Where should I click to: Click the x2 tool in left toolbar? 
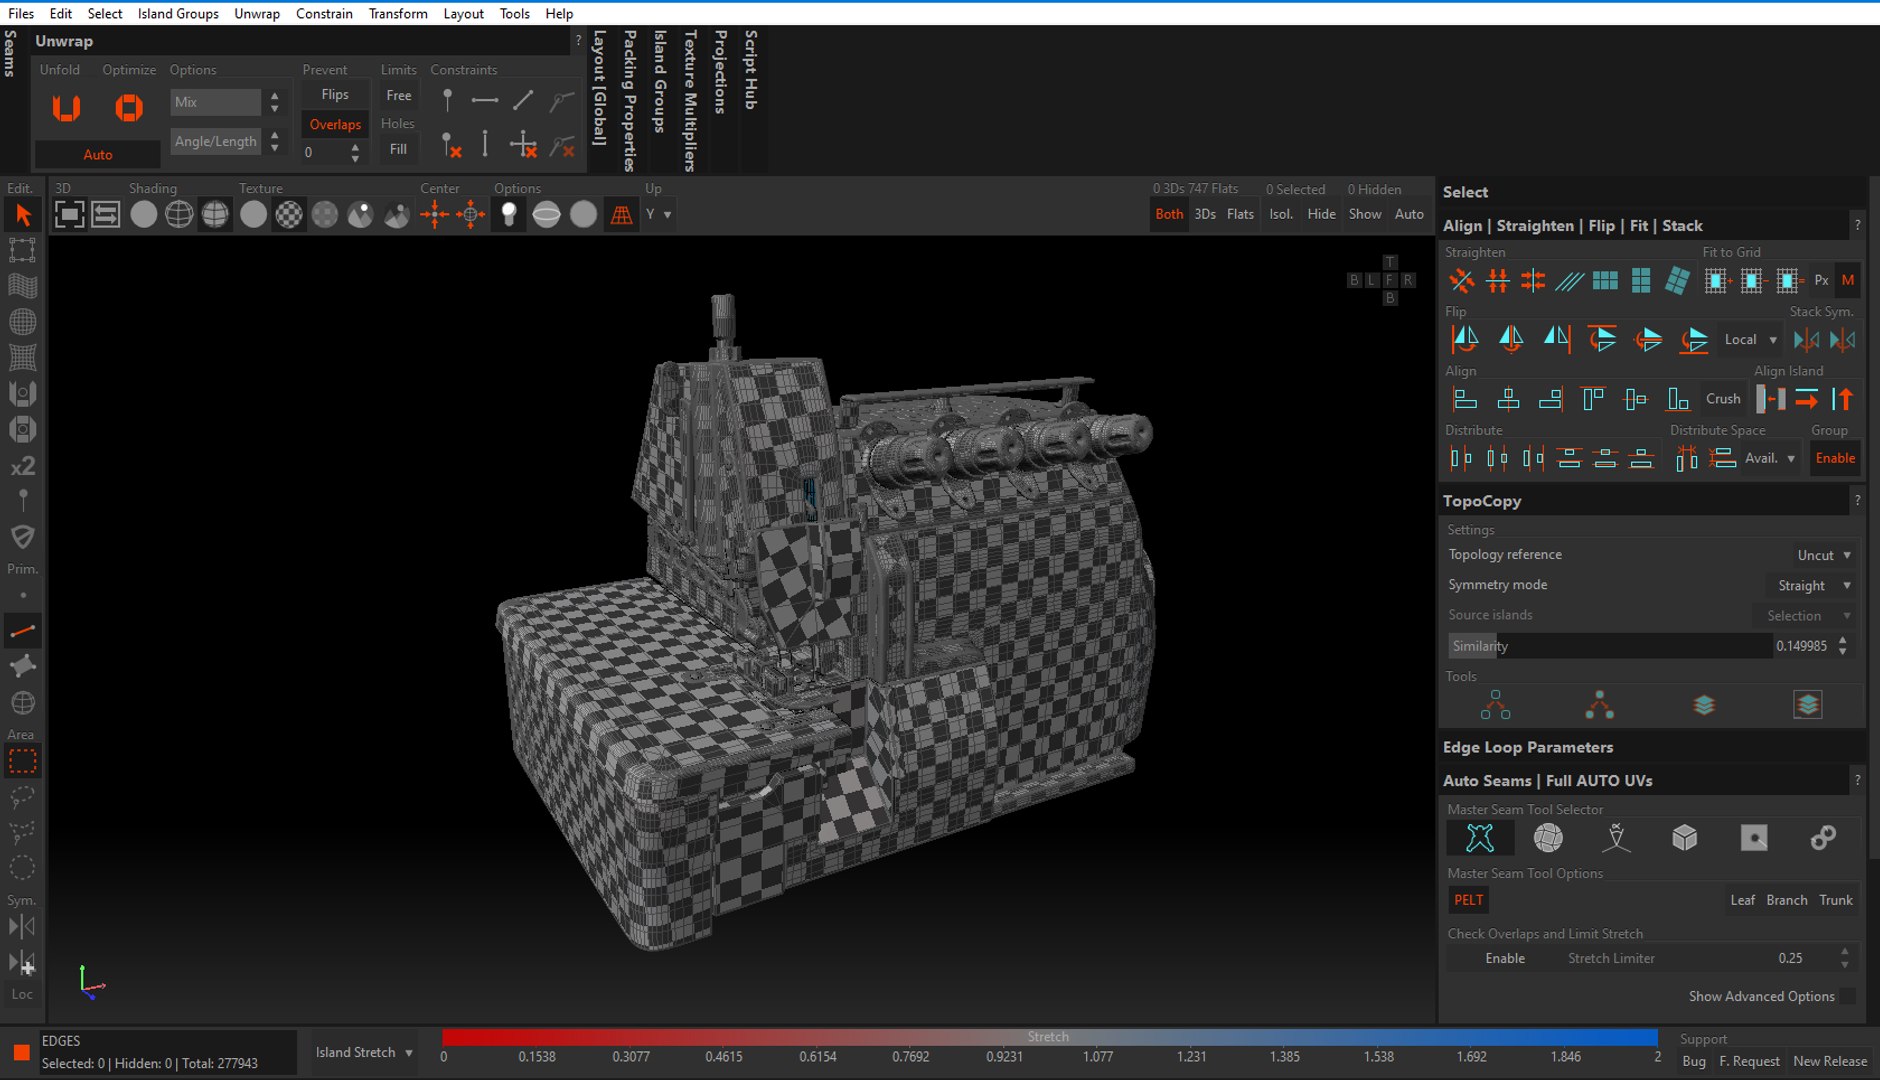point(22,466)
